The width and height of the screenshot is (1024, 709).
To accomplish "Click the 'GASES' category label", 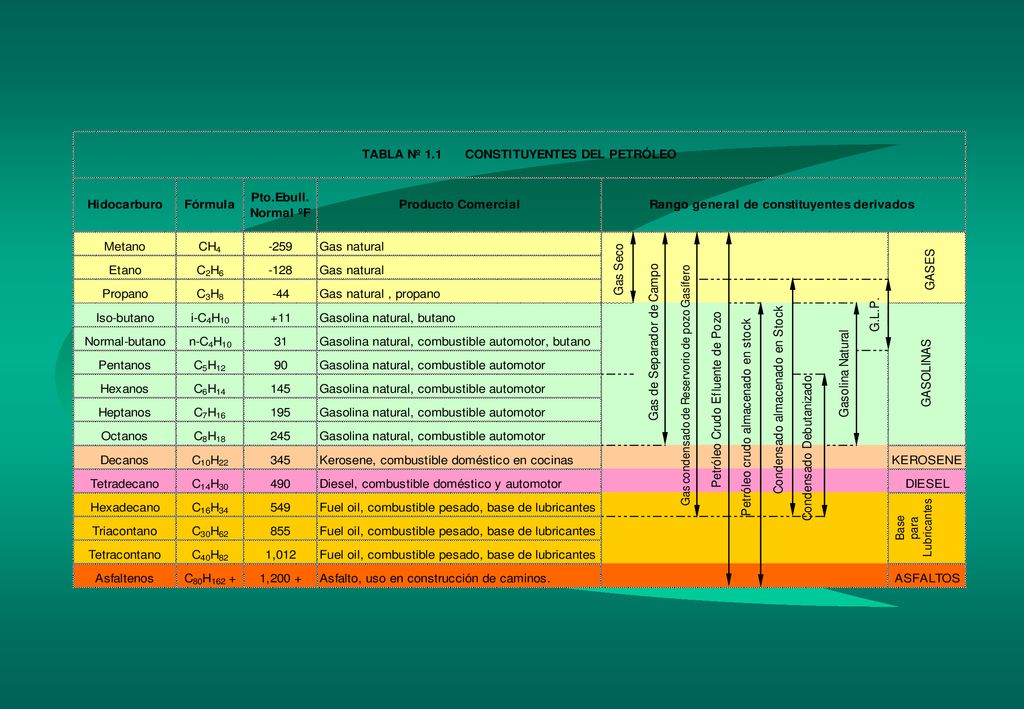I will (x=929, y=269).
